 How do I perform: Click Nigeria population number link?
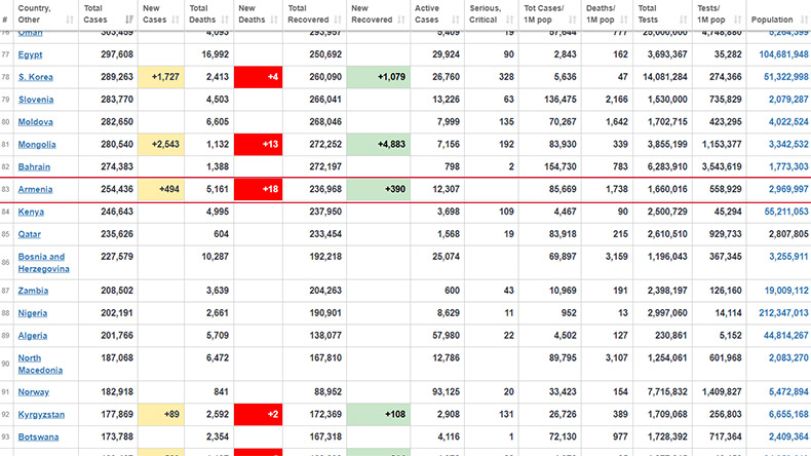pos(783,313)
